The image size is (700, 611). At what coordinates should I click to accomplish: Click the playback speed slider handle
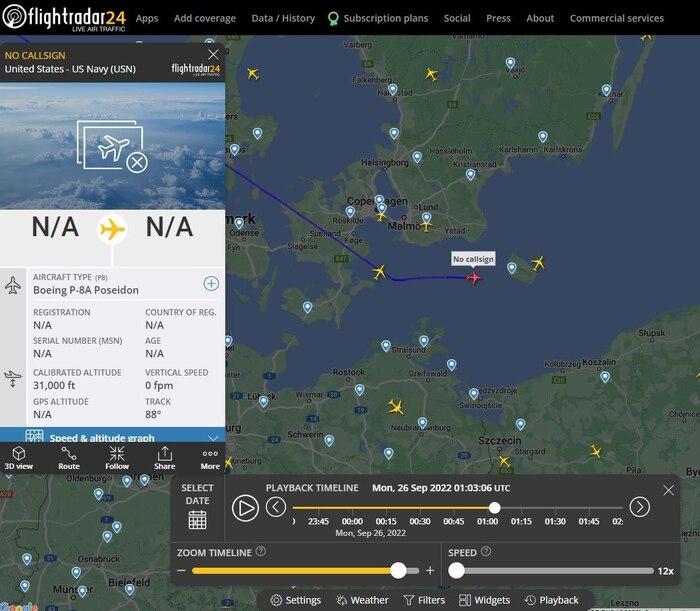(x=456, y=570)
